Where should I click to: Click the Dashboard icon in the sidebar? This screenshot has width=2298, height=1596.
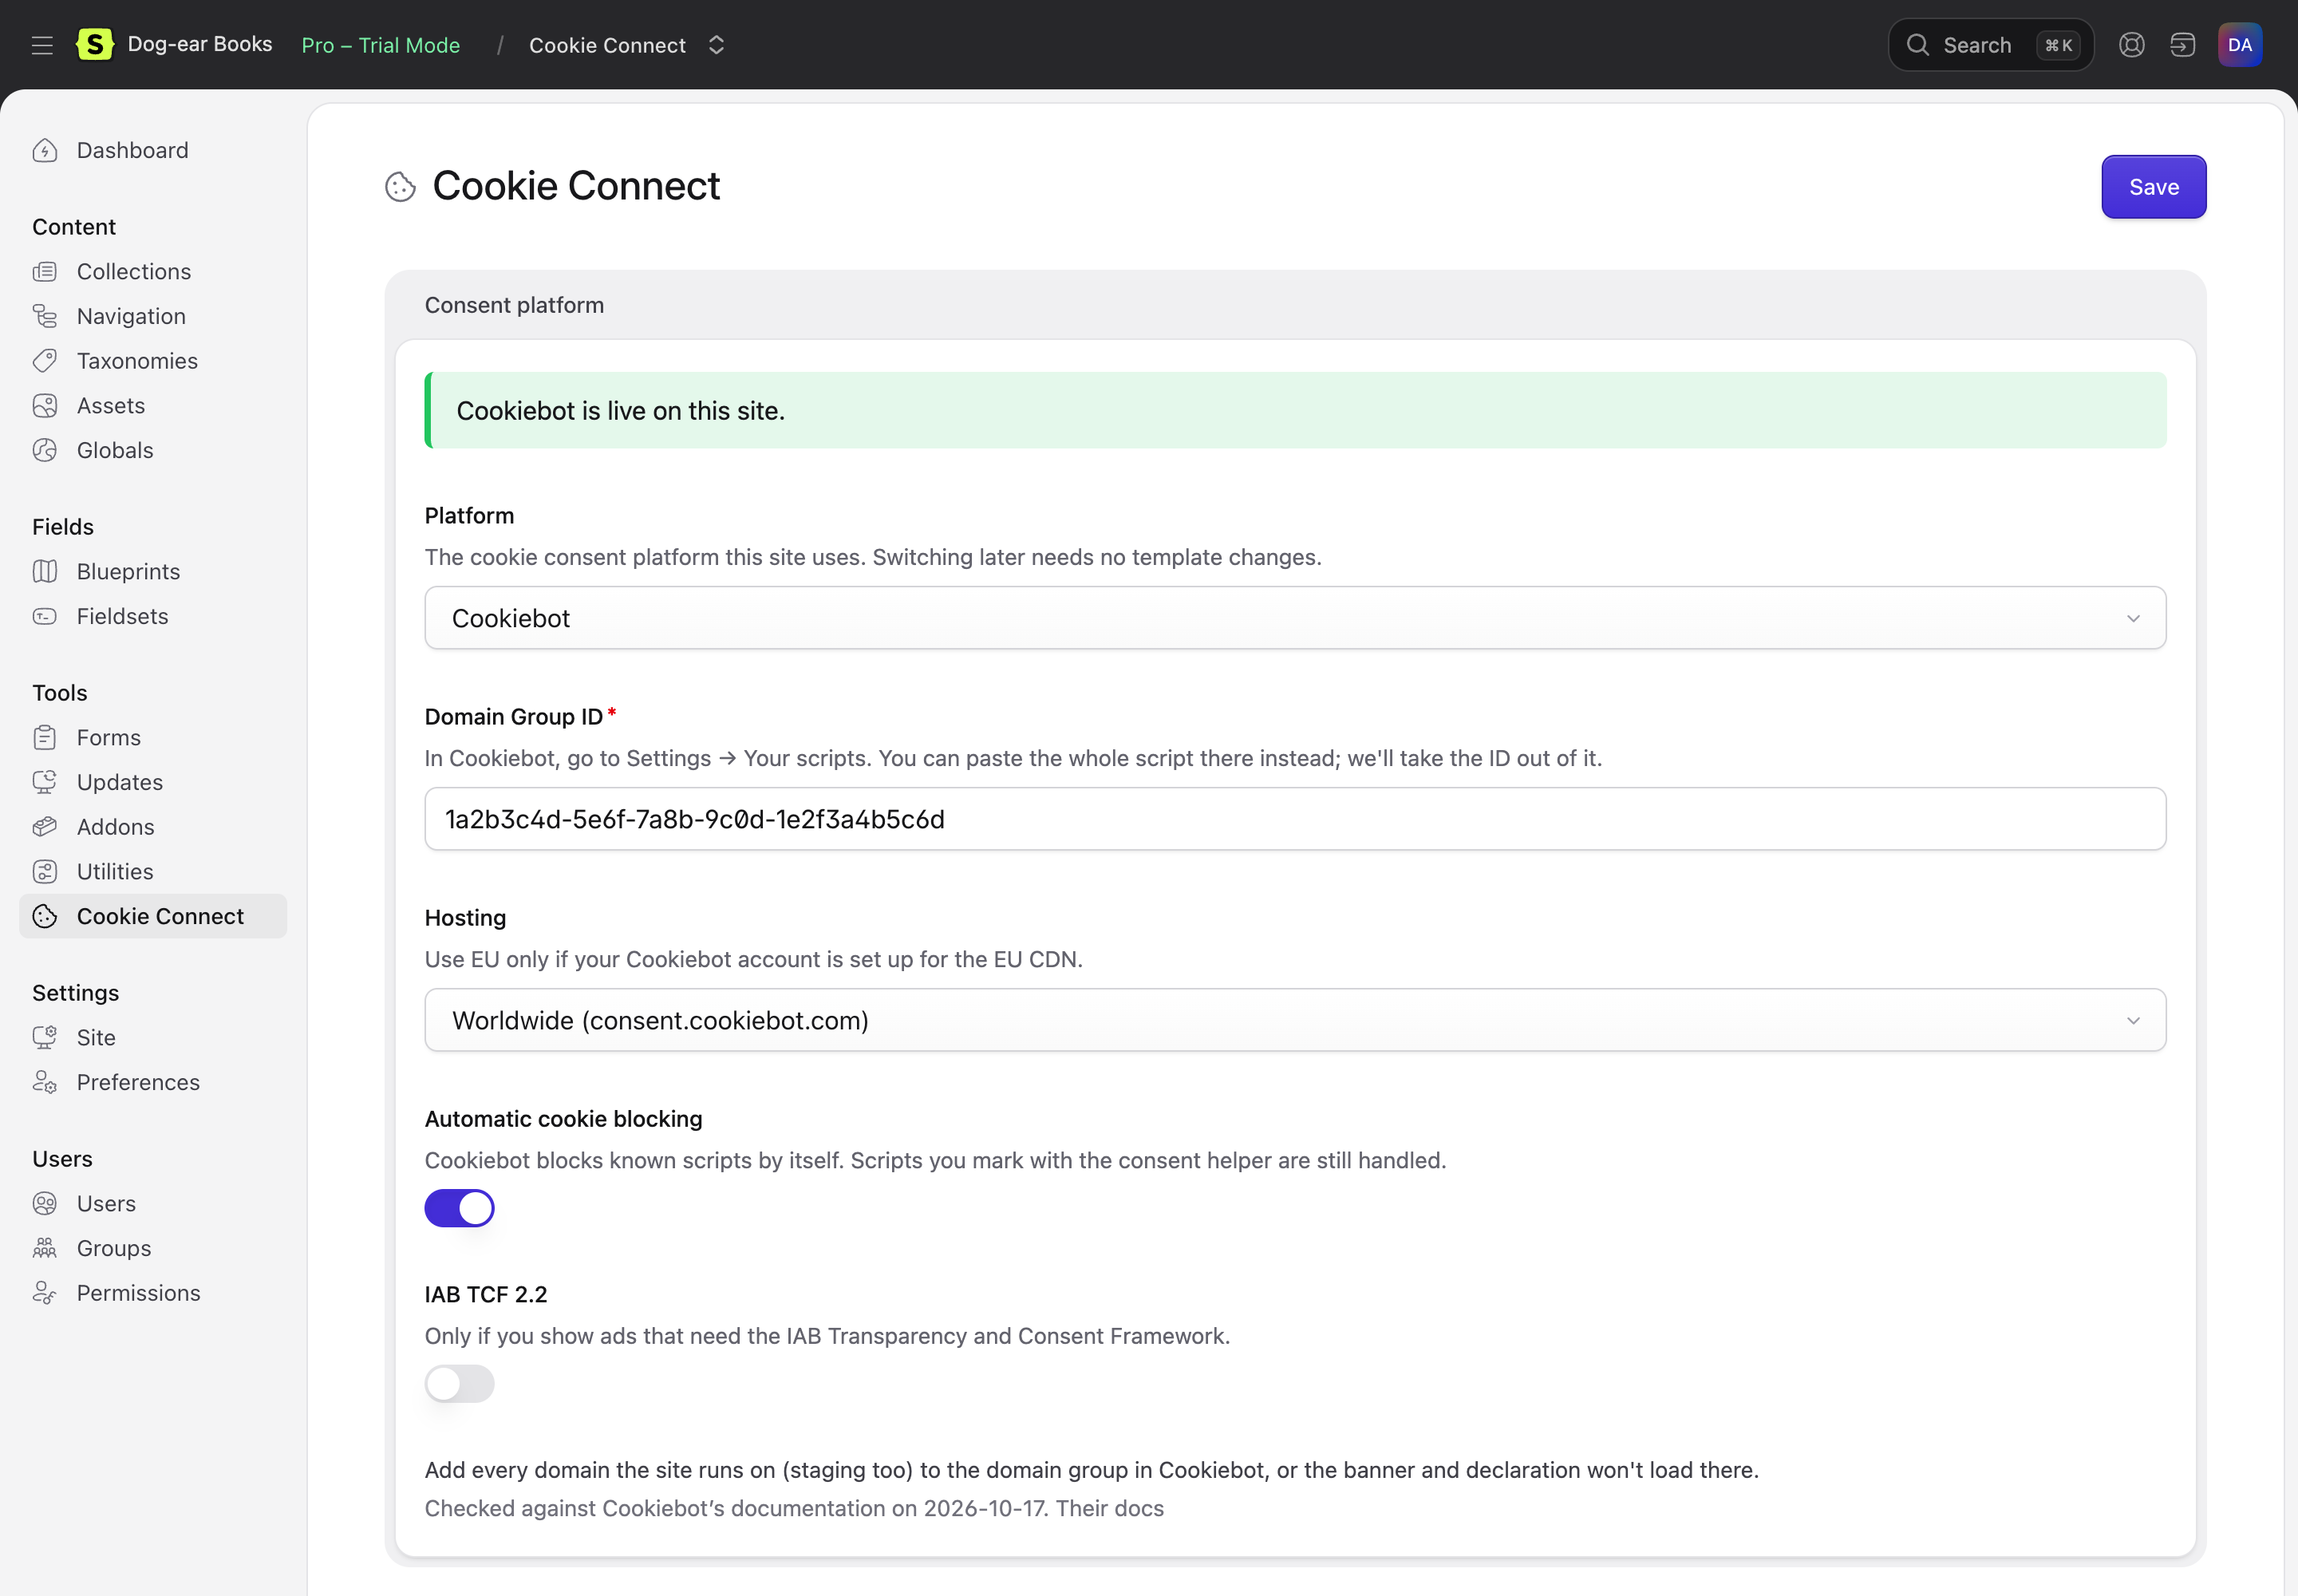[x=45, y=150]
